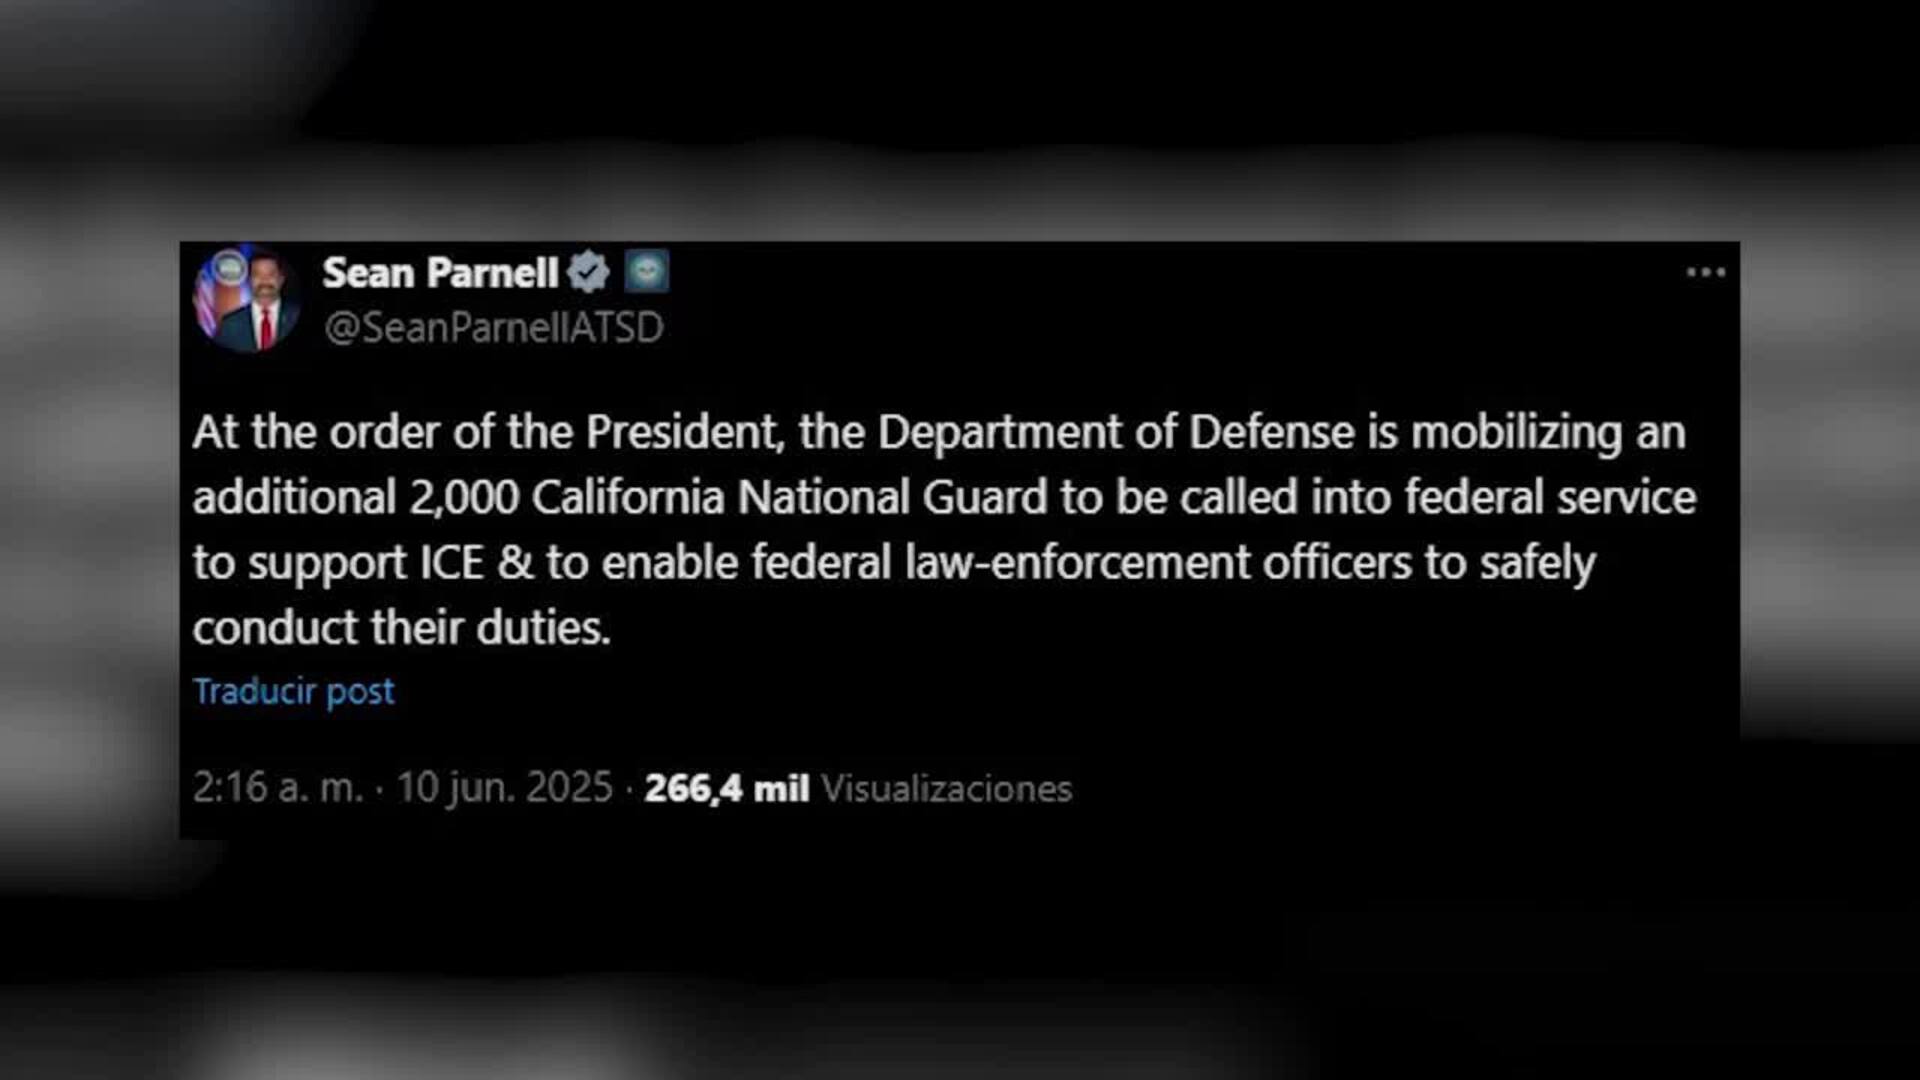The width and height of the screenshot is (1920, 1080).
Task: Click the words "Department of Defense"
Action: pyautogui.click(x=1116, y=433)
